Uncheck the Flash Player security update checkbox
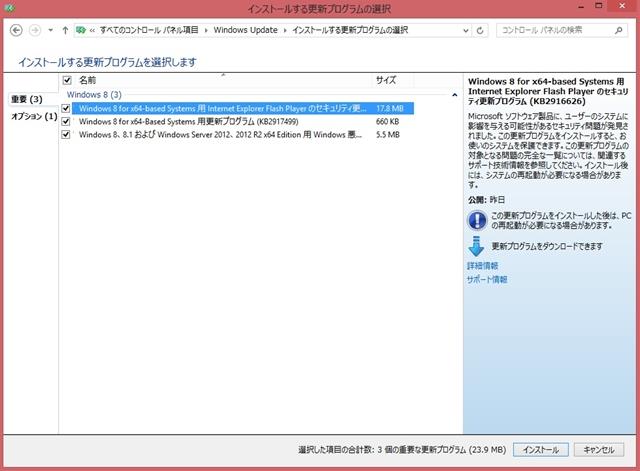The height and width of the screenshot is (471, 640). pyautogui.click(x=66, y=108)
